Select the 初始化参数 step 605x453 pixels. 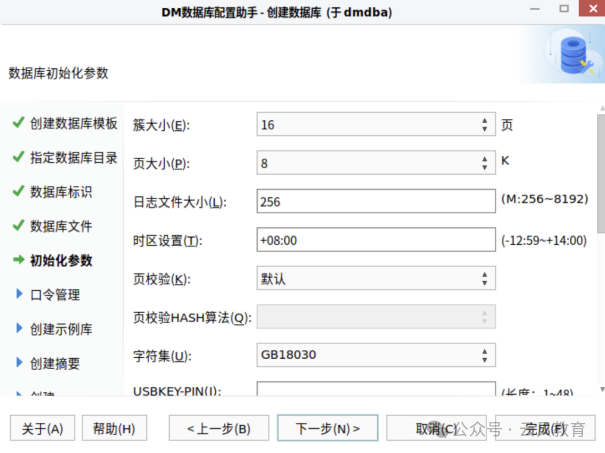point(61,260)
